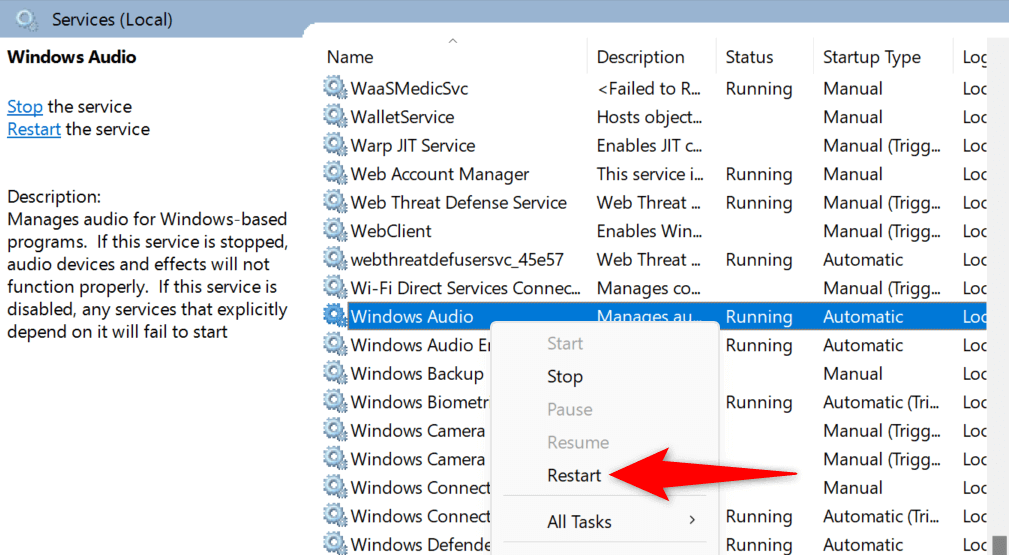Click the Services (Local) header icon

[27, 19]
